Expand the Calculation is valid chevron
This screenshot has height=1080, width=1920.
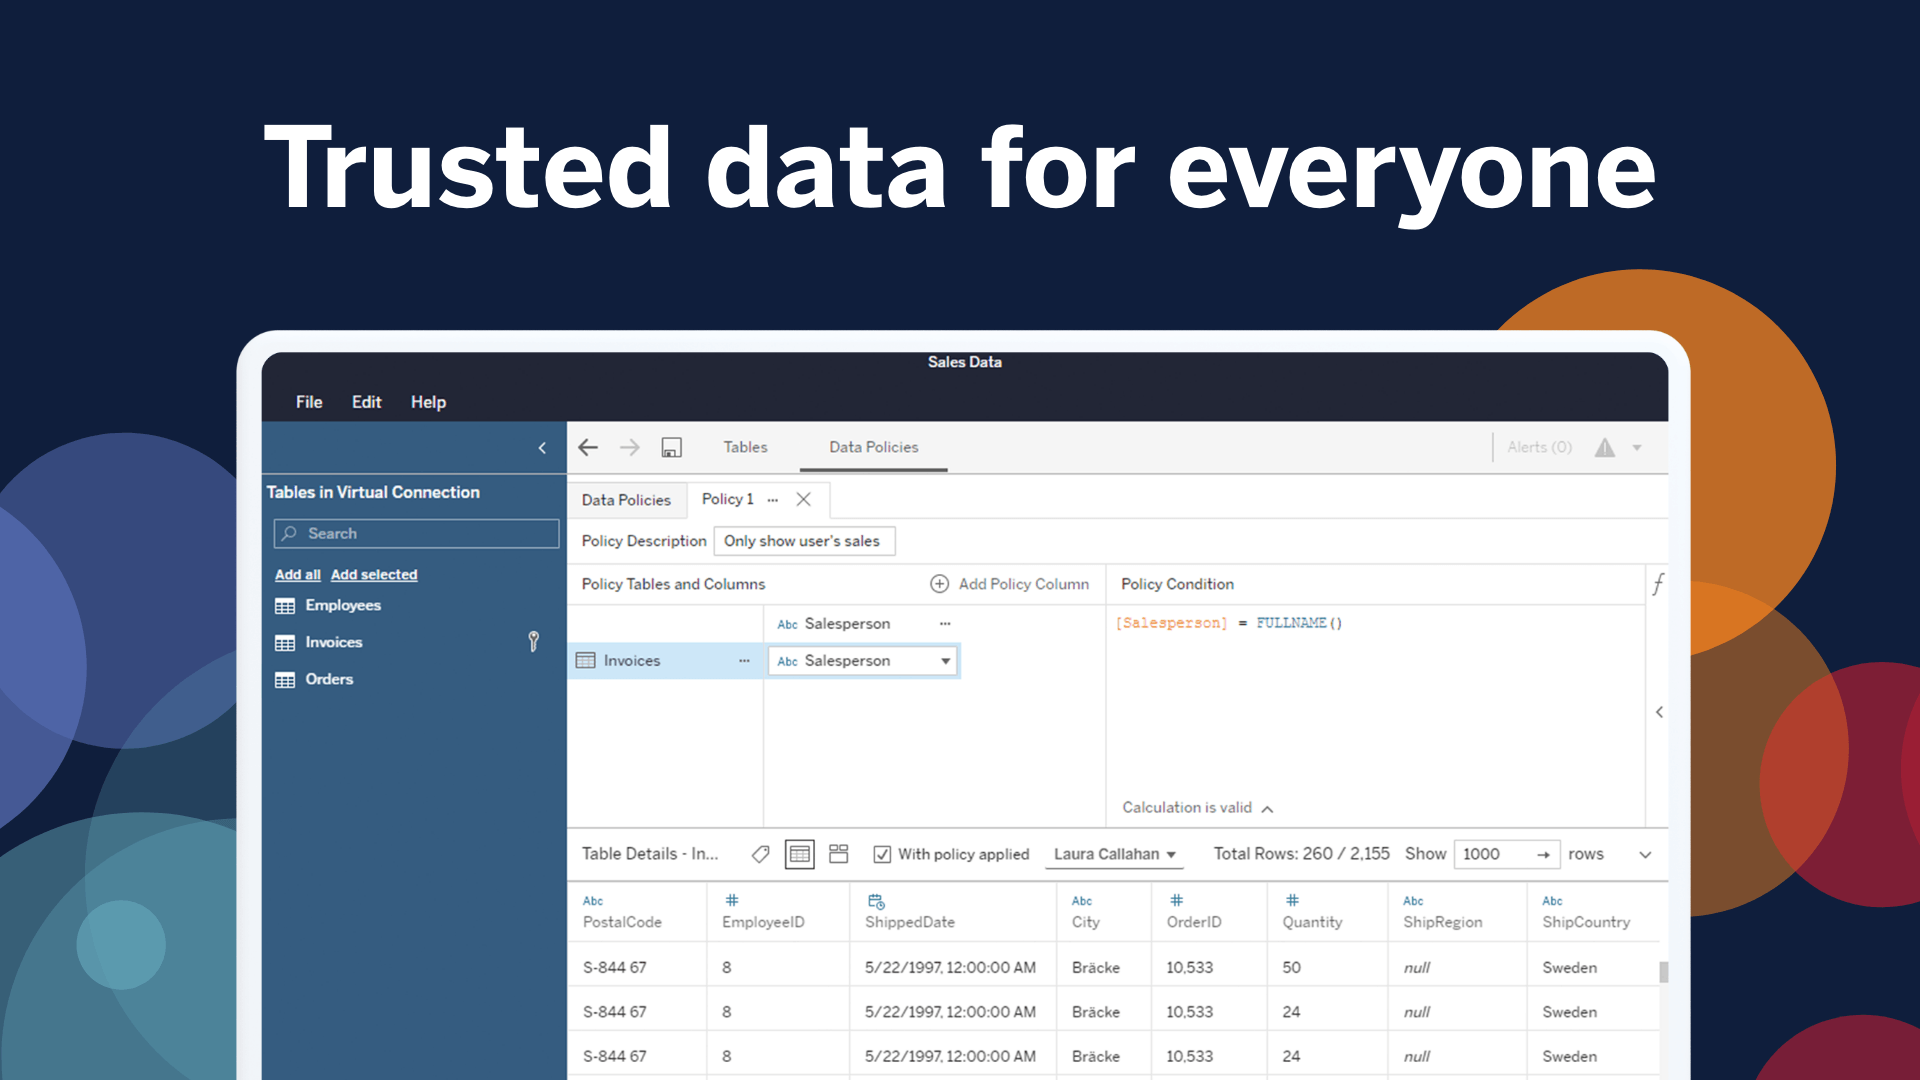coord(1267,808)
